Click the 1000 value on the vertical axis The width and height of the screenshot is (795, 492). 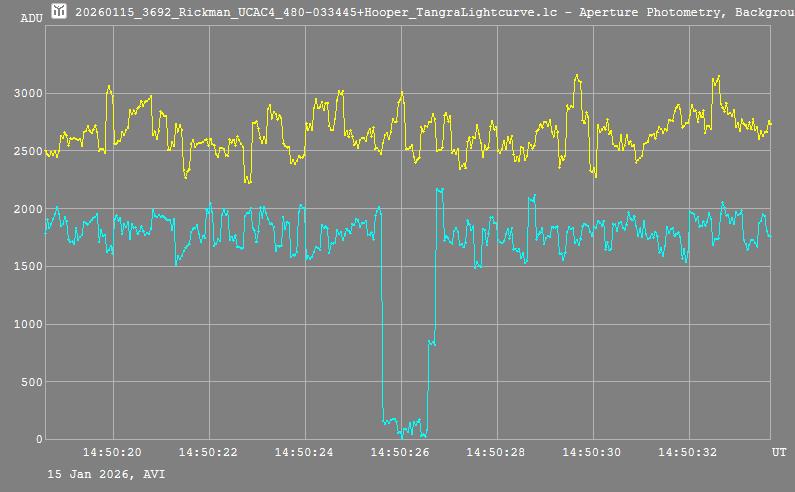coord(27,325)
